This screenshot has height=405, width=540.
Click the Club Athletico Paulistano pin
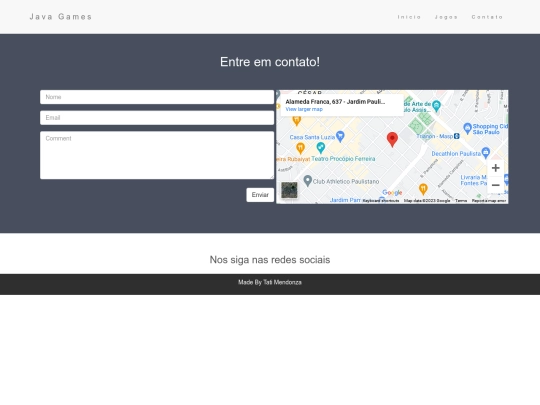308,180
